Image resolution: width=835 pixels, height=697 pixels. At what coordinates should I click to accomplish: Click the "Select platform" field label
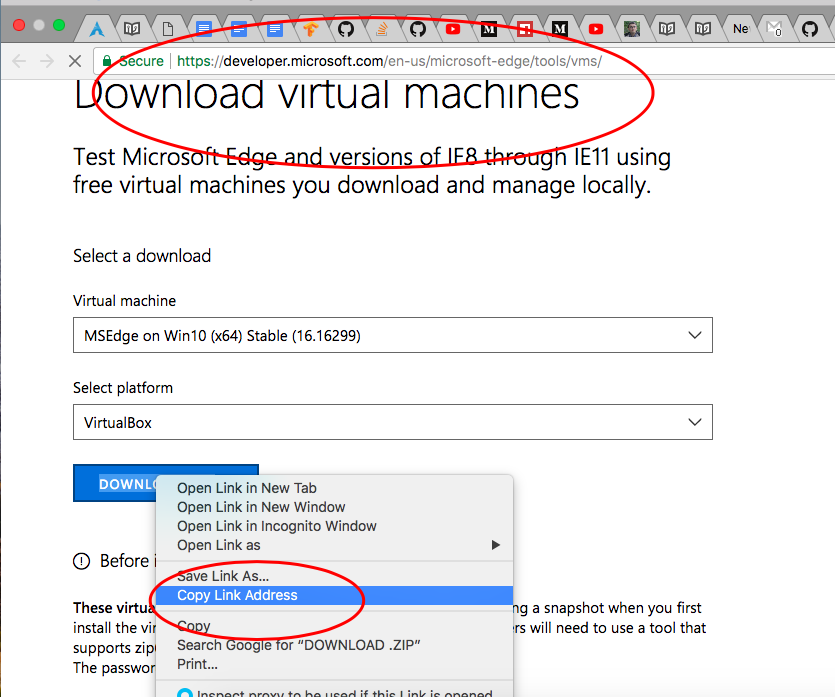coord(123,388)
